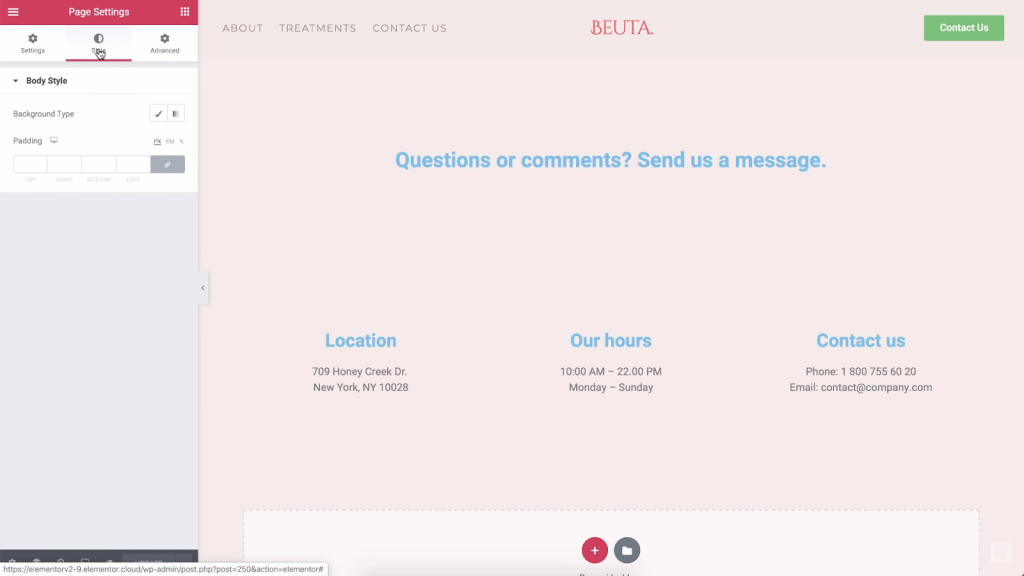Click the Top padding input field
Image resolution: width=1024 pixels, height=576 pixels.
pos(30,164)
